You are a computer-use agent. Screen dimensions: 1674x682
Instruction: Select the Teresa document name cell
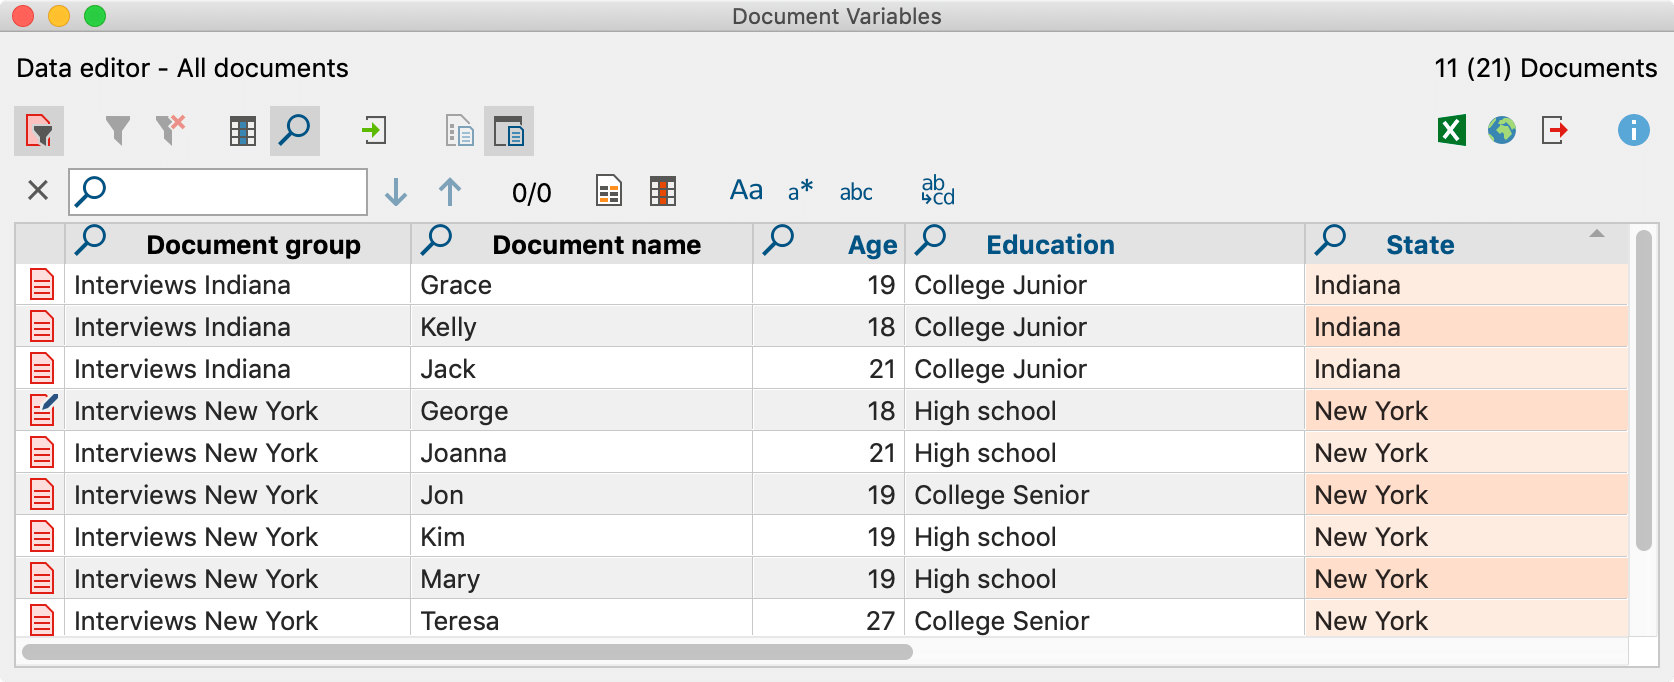click(581, 619)
